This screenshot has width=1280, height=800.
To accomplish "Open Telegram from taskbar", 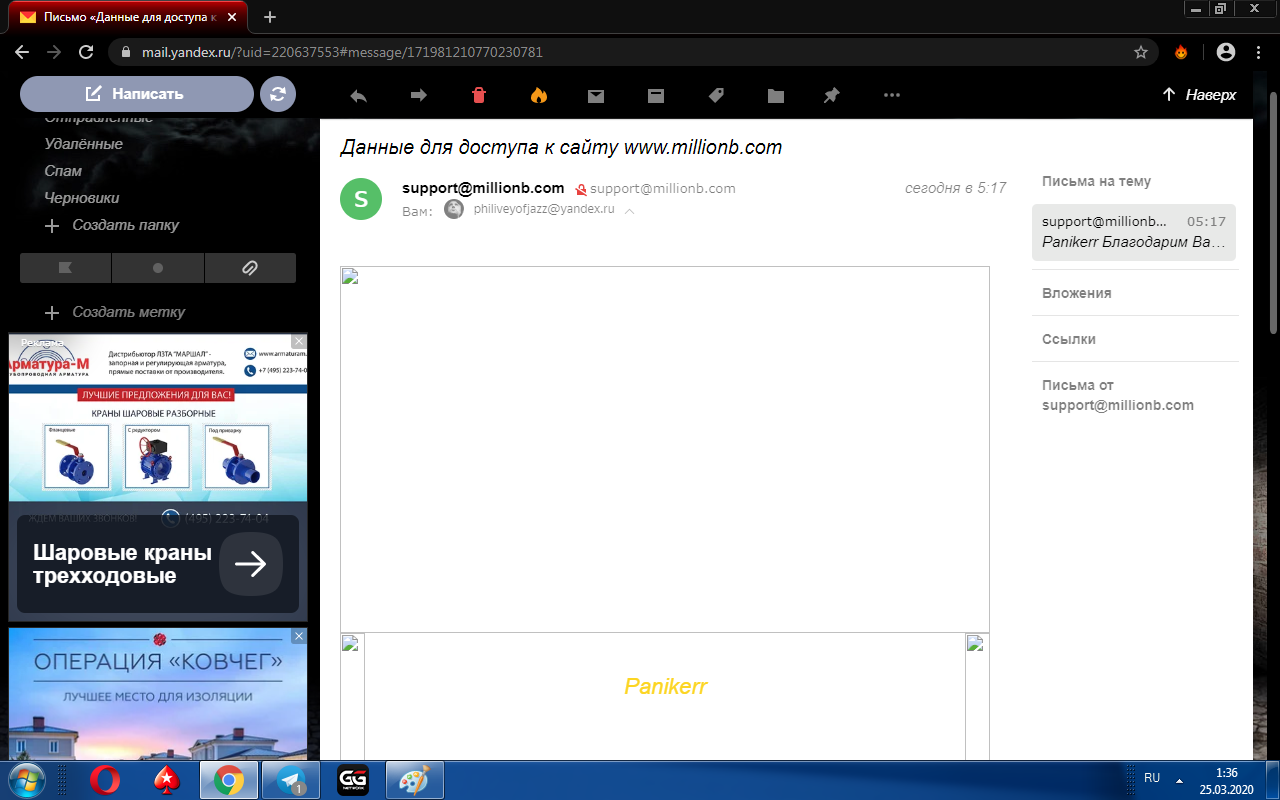I will coord(290,779).
